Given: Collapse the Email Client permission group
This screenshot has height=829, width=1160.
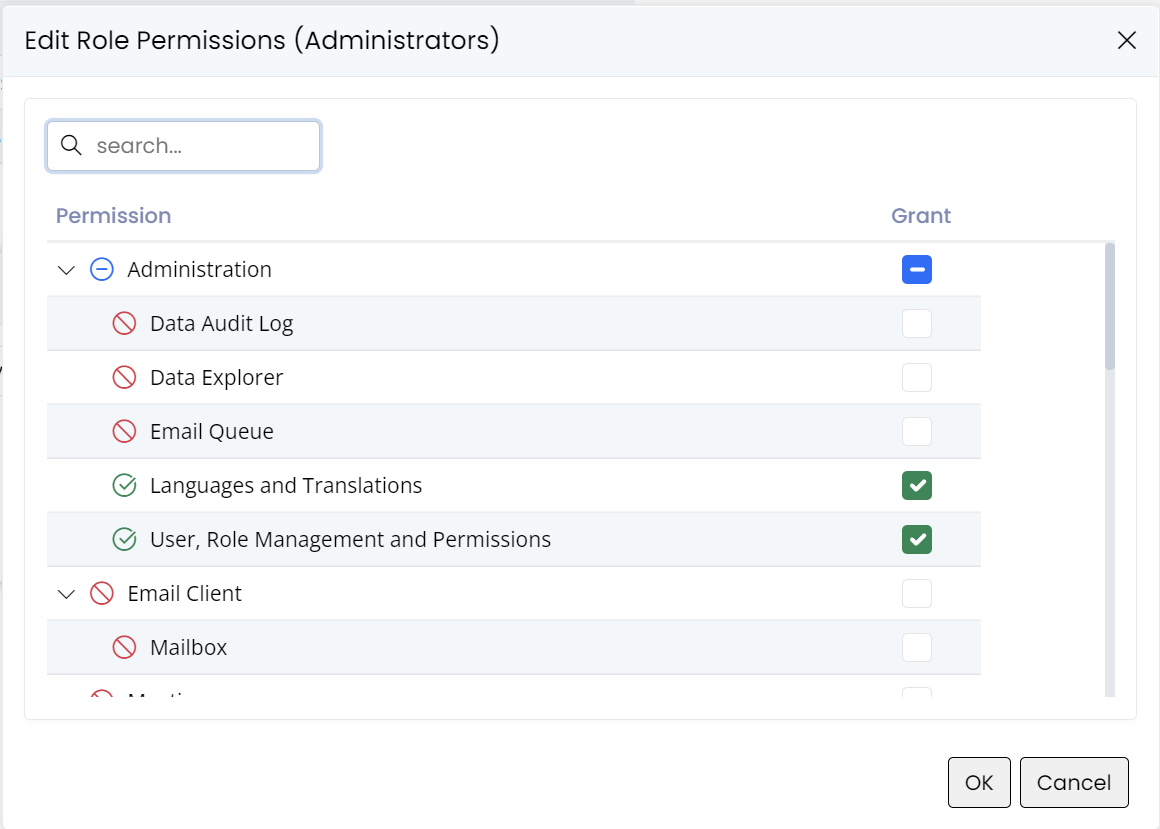Looking at the screenshot, I should [x=66, y=593].
